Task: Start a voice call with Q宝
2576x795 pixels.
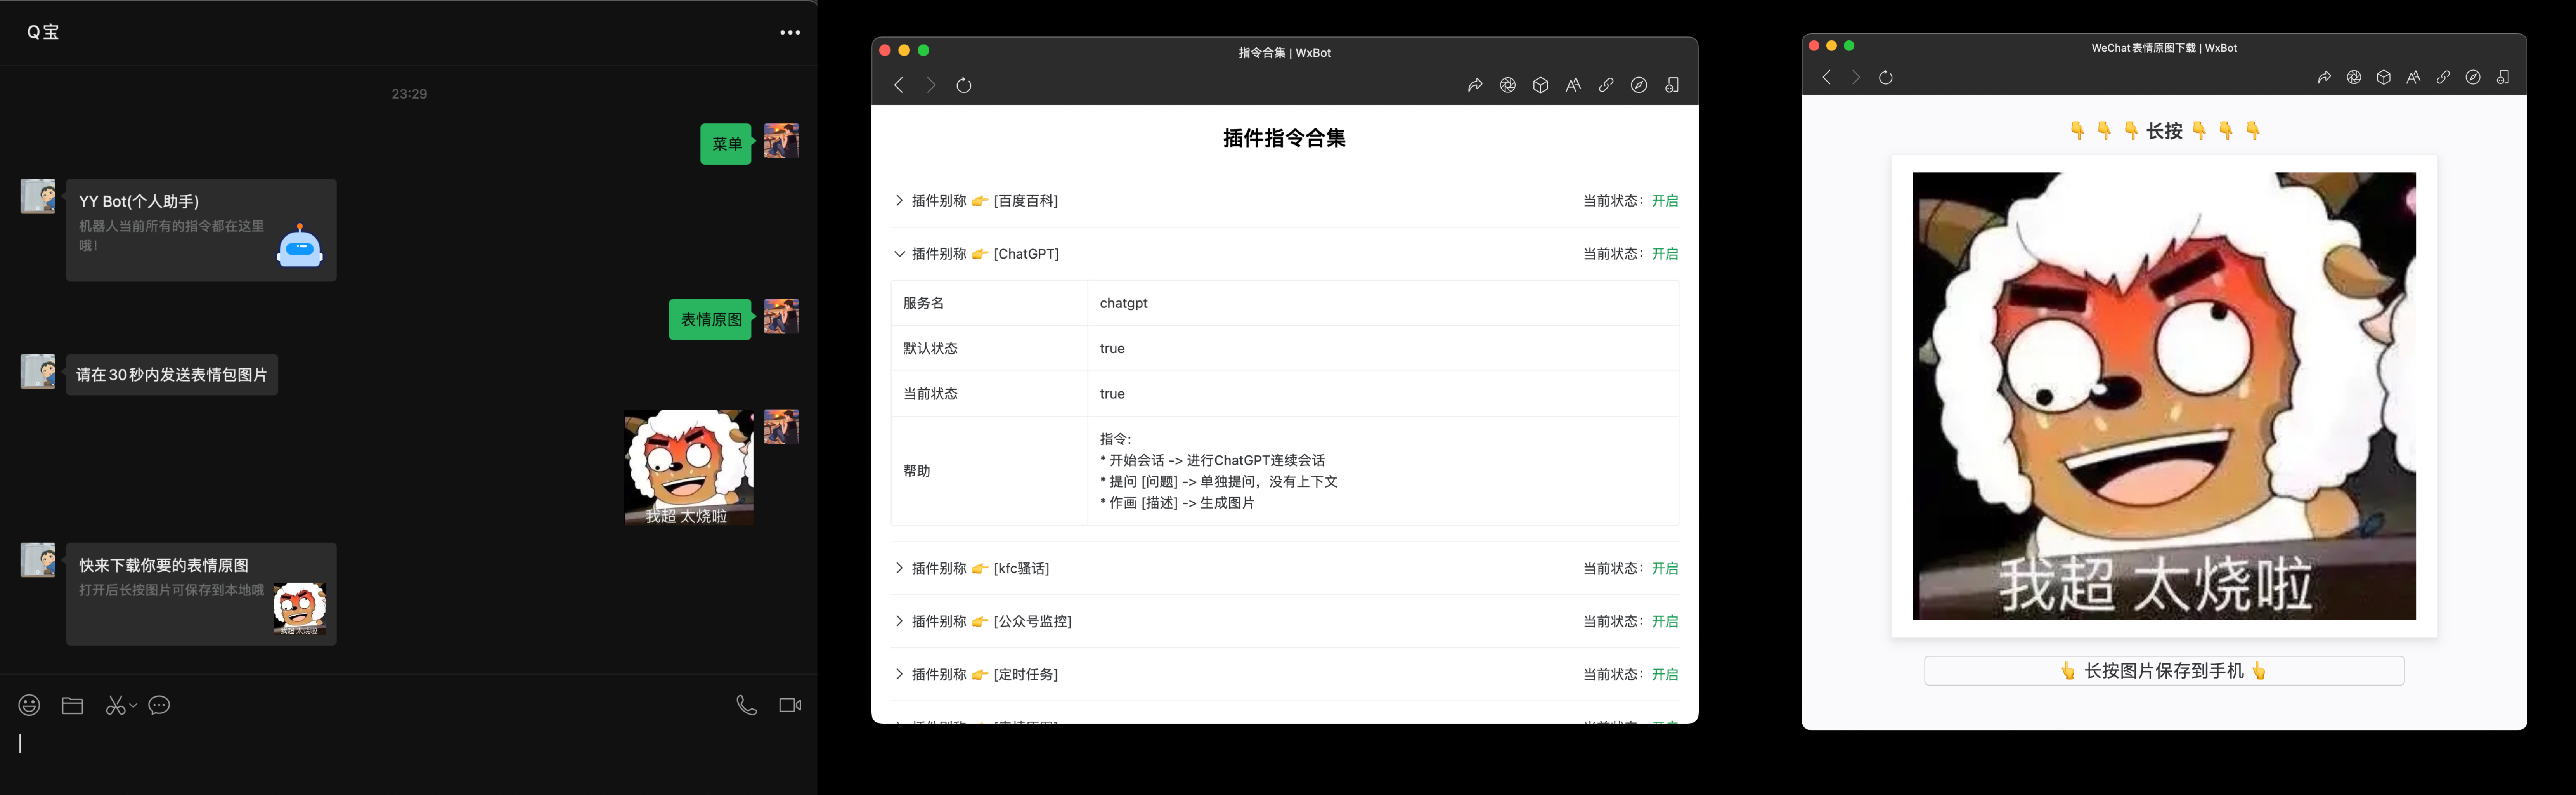Action: (746, 705)
